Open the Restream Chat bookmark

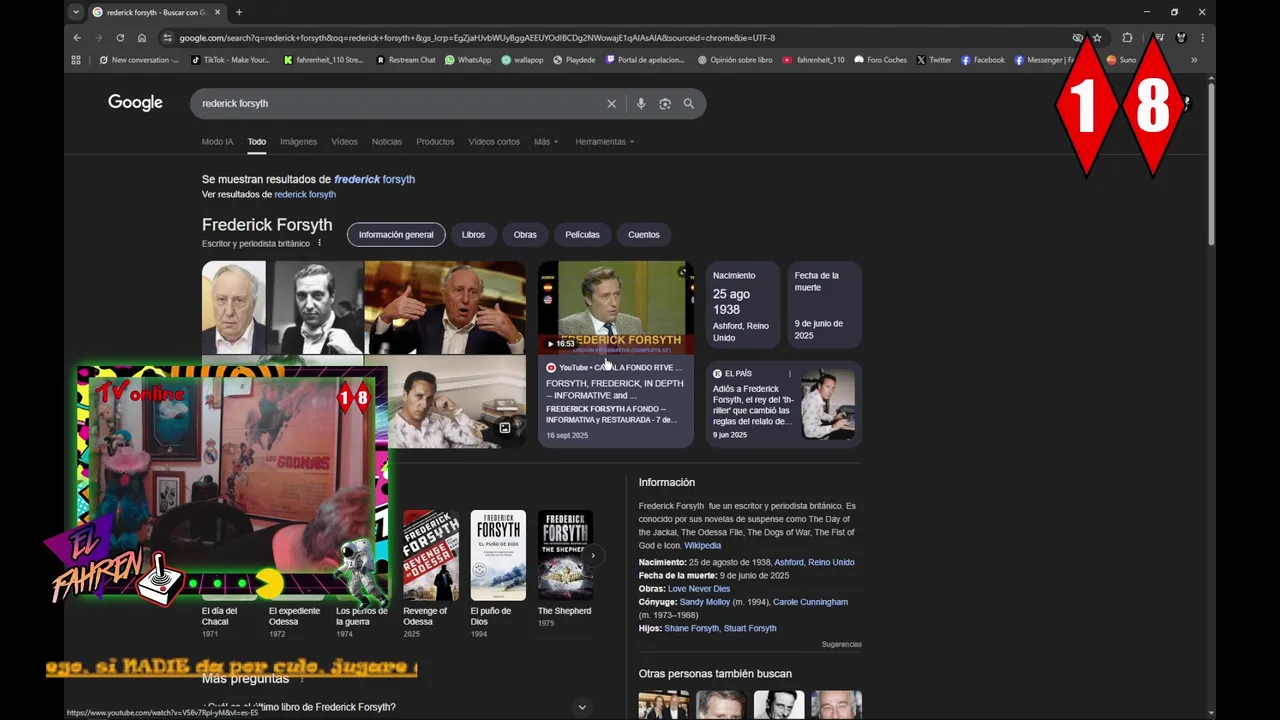pyautogui.click(x=406, y=60)
